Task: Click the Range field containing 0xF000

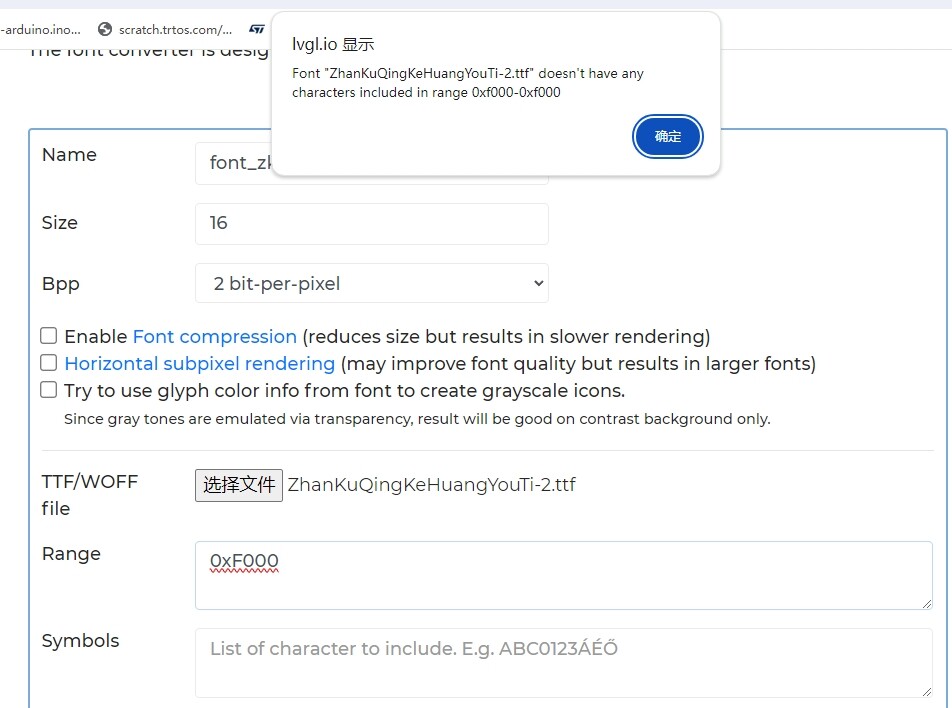Action: (563, 575)
